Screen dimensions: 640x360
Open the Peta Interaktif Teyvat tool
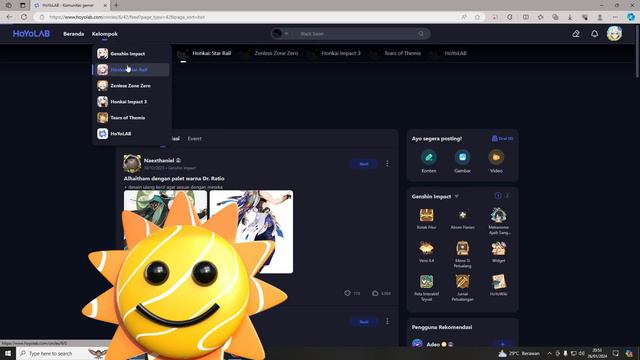tap(427, 288)
